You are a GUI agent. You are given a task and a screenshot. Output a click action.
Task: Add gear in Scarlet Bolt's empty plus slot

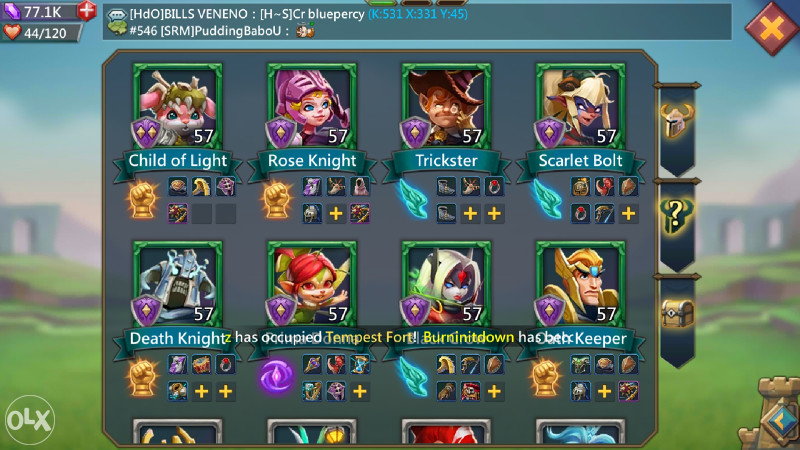(628, 213)
